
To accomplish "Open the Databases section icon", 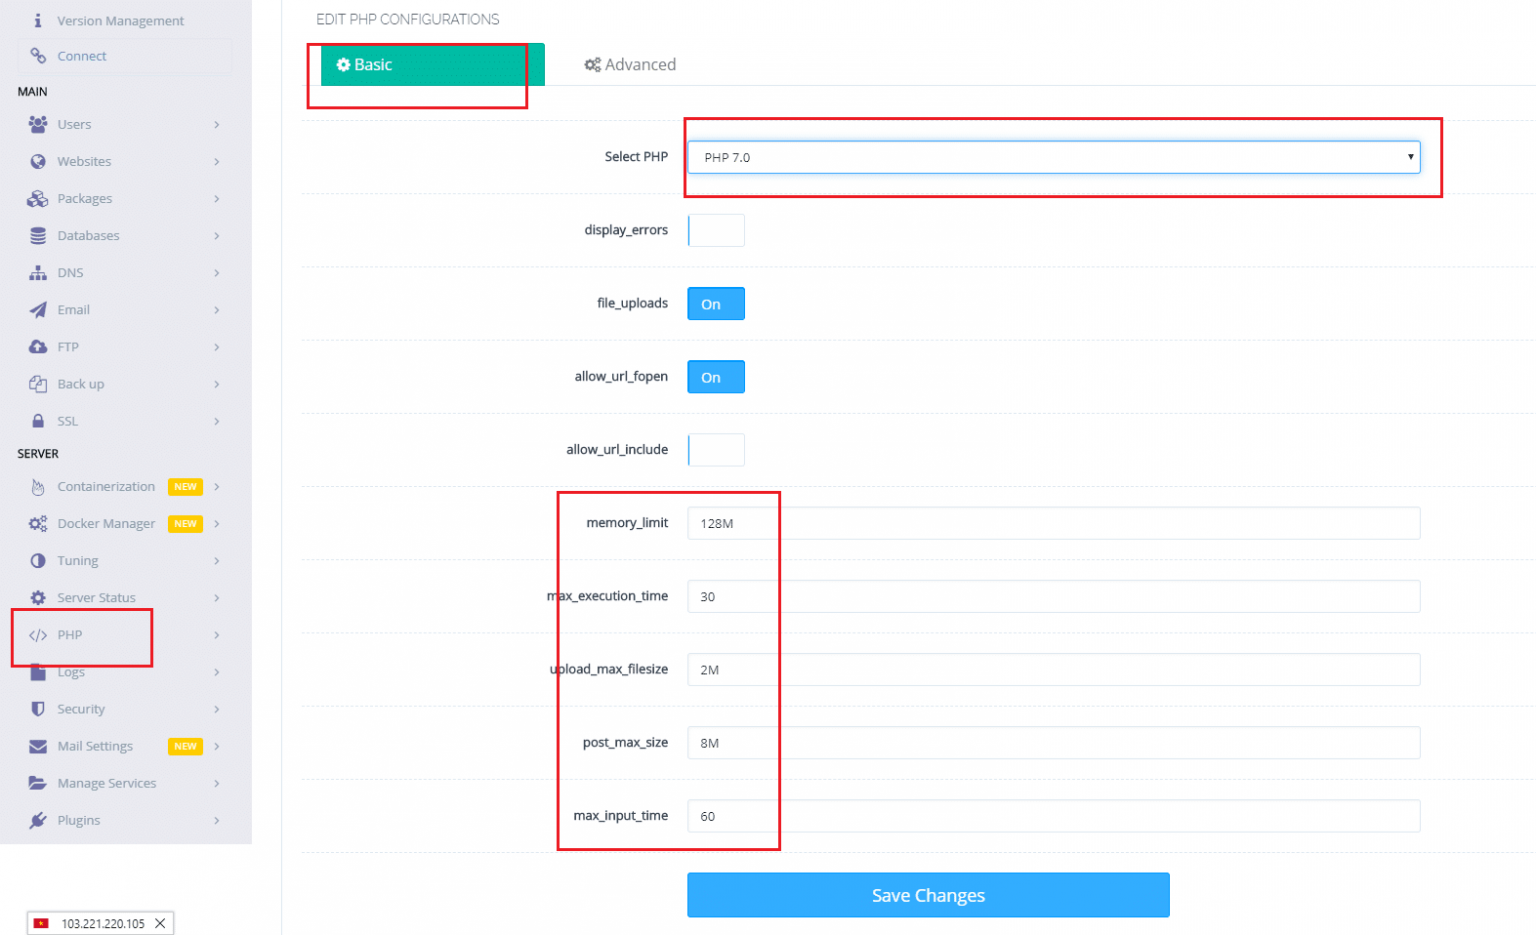I will coord(37,235).
